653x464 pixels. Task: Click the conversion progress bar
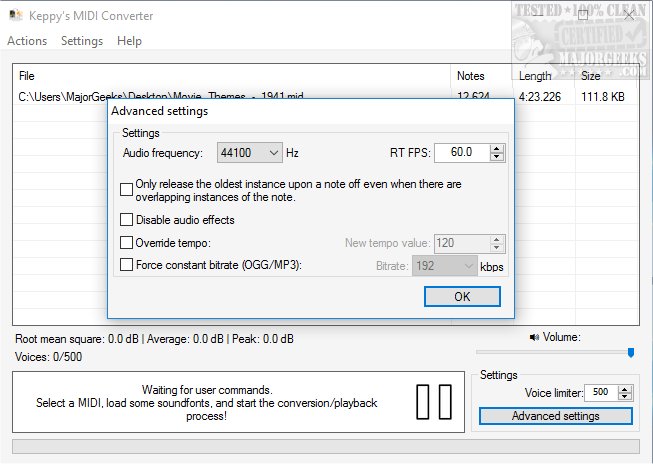click(x=326, y=446)
